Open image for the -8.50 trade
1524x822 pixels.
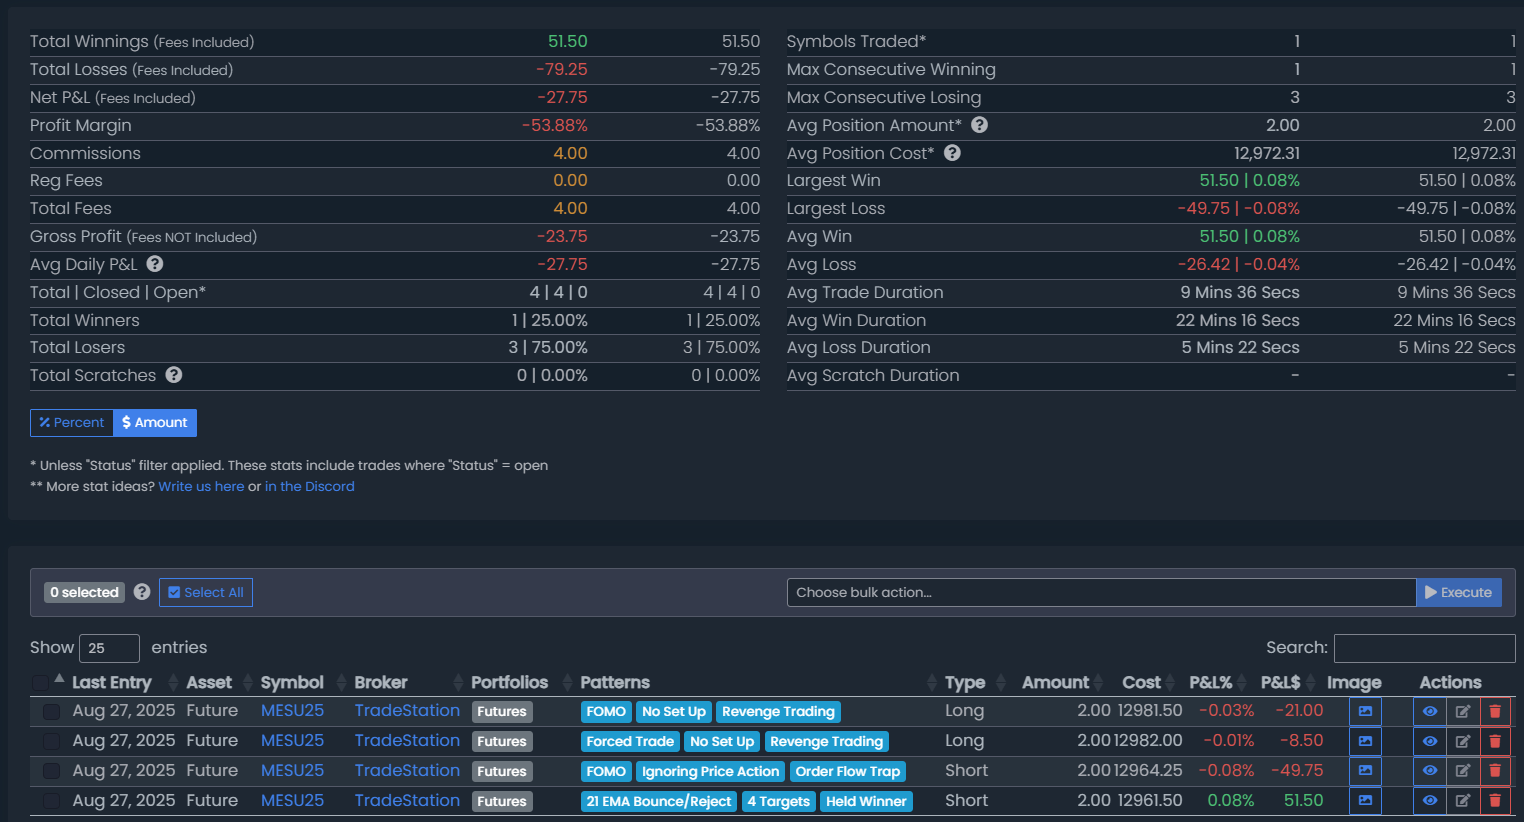coord(1365,741)
